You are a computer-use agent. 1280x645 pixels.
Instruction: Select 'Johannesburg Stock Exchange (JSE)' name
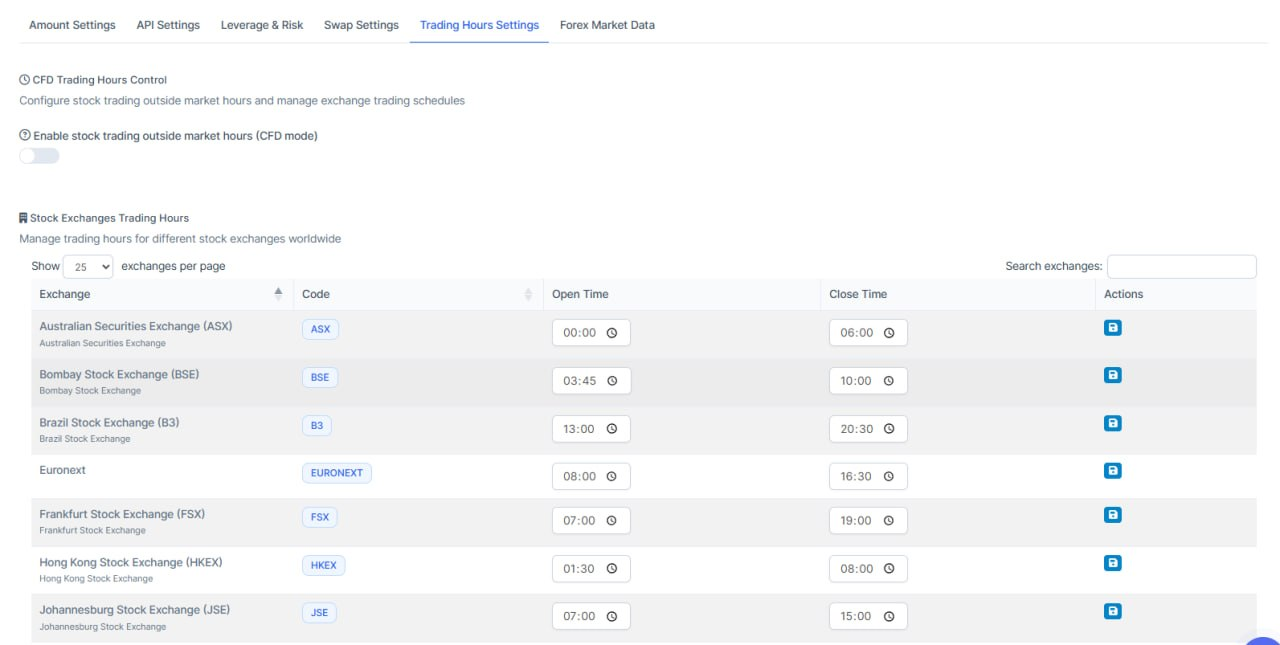coord(135,609)
